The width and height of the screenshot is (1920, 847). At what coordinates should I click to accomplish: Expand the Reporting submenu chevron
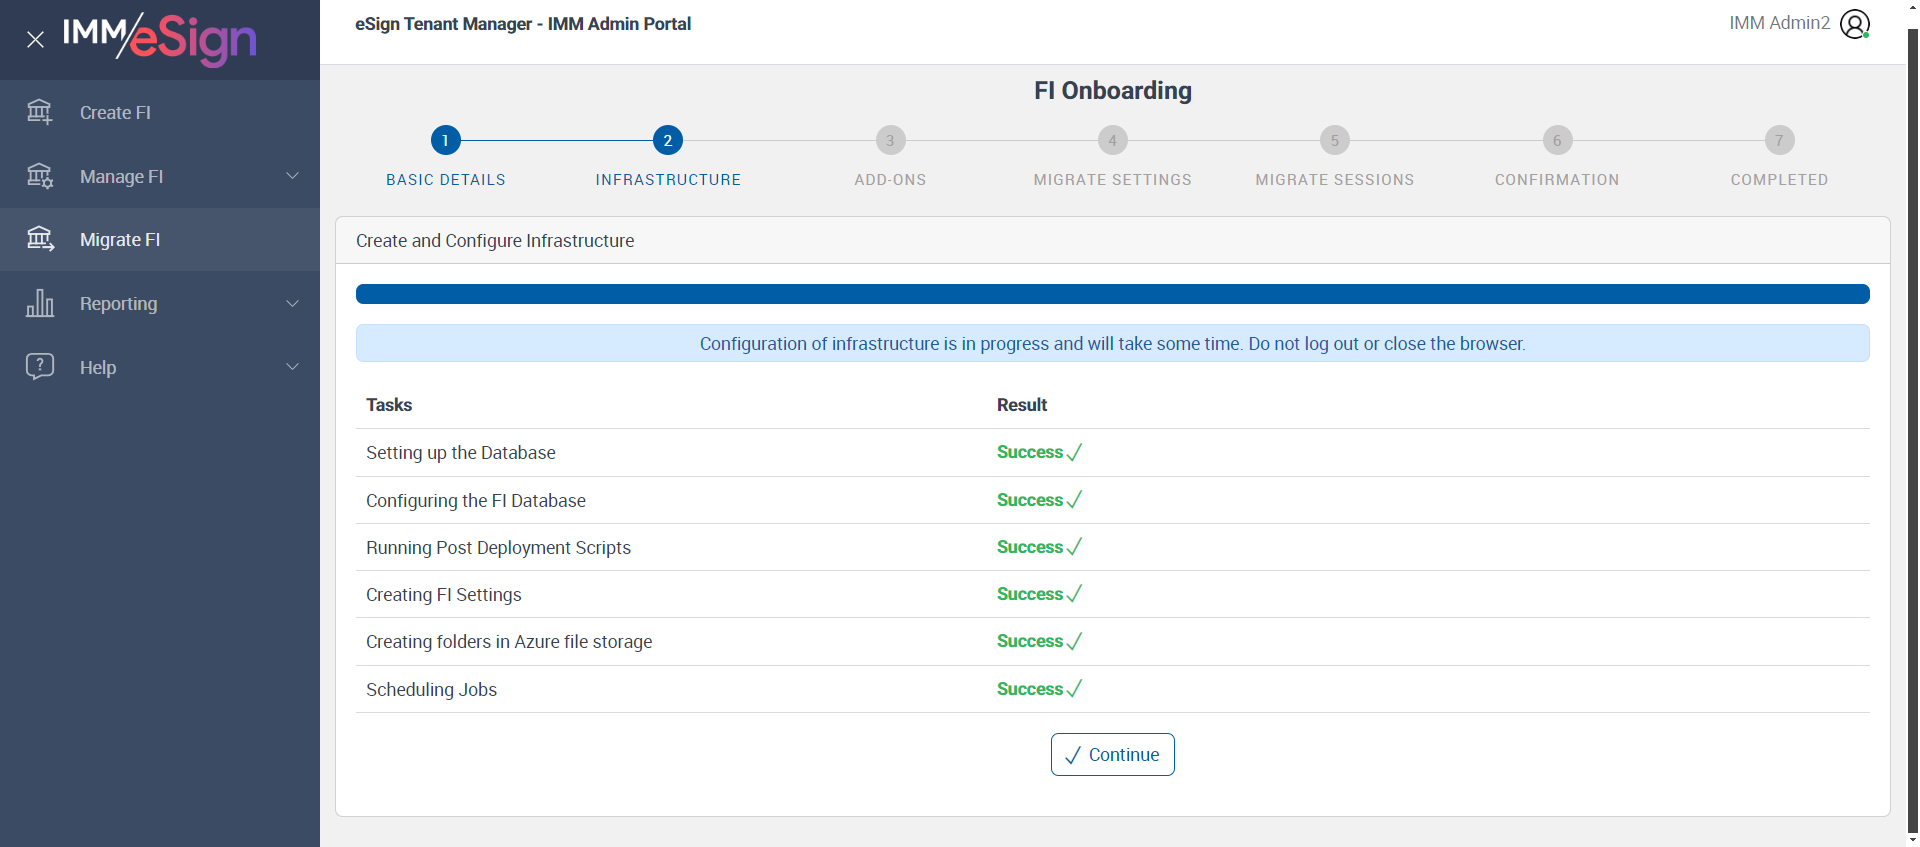[x=293, y=303]
